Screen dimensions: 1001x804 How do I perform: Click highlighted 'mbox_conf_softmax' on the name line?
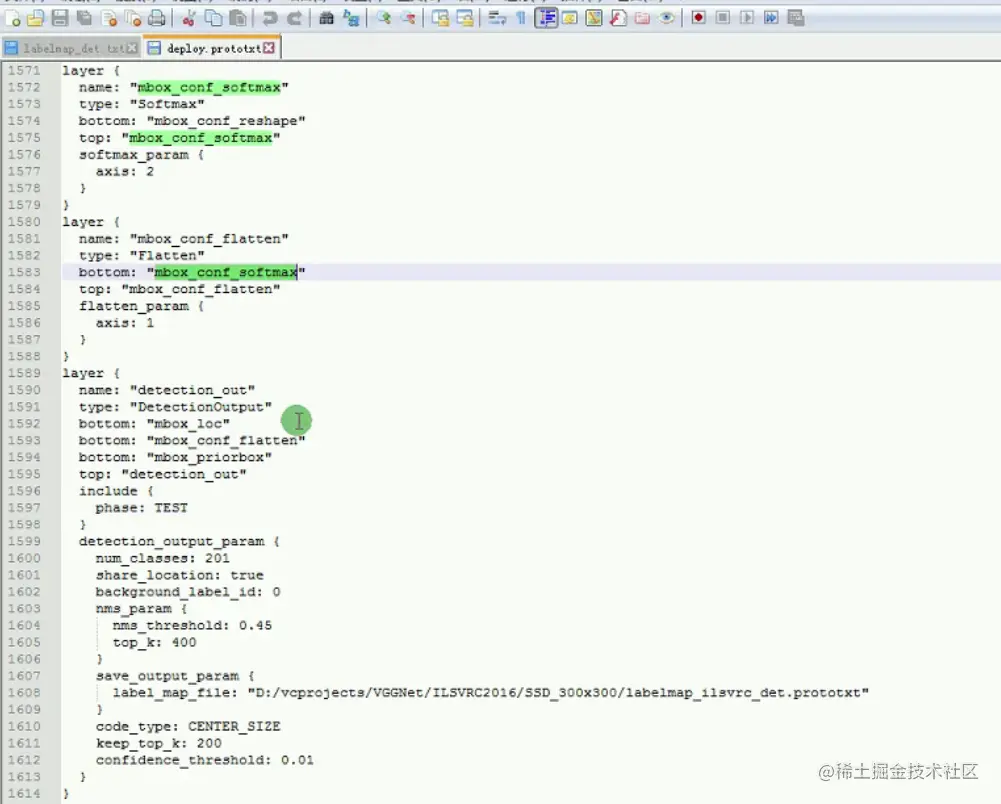[209, 87]
